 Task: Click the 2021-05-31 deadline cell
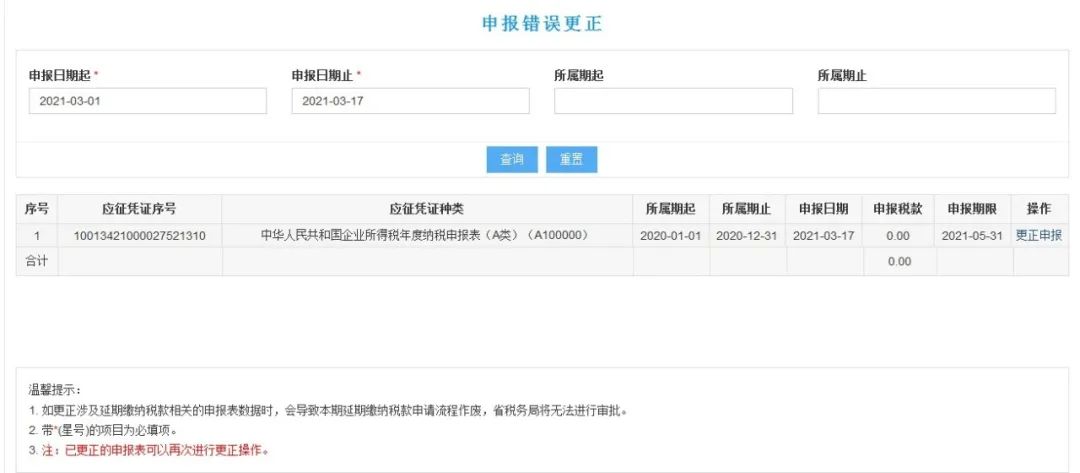pyautogui.click(x=973, y=236)
